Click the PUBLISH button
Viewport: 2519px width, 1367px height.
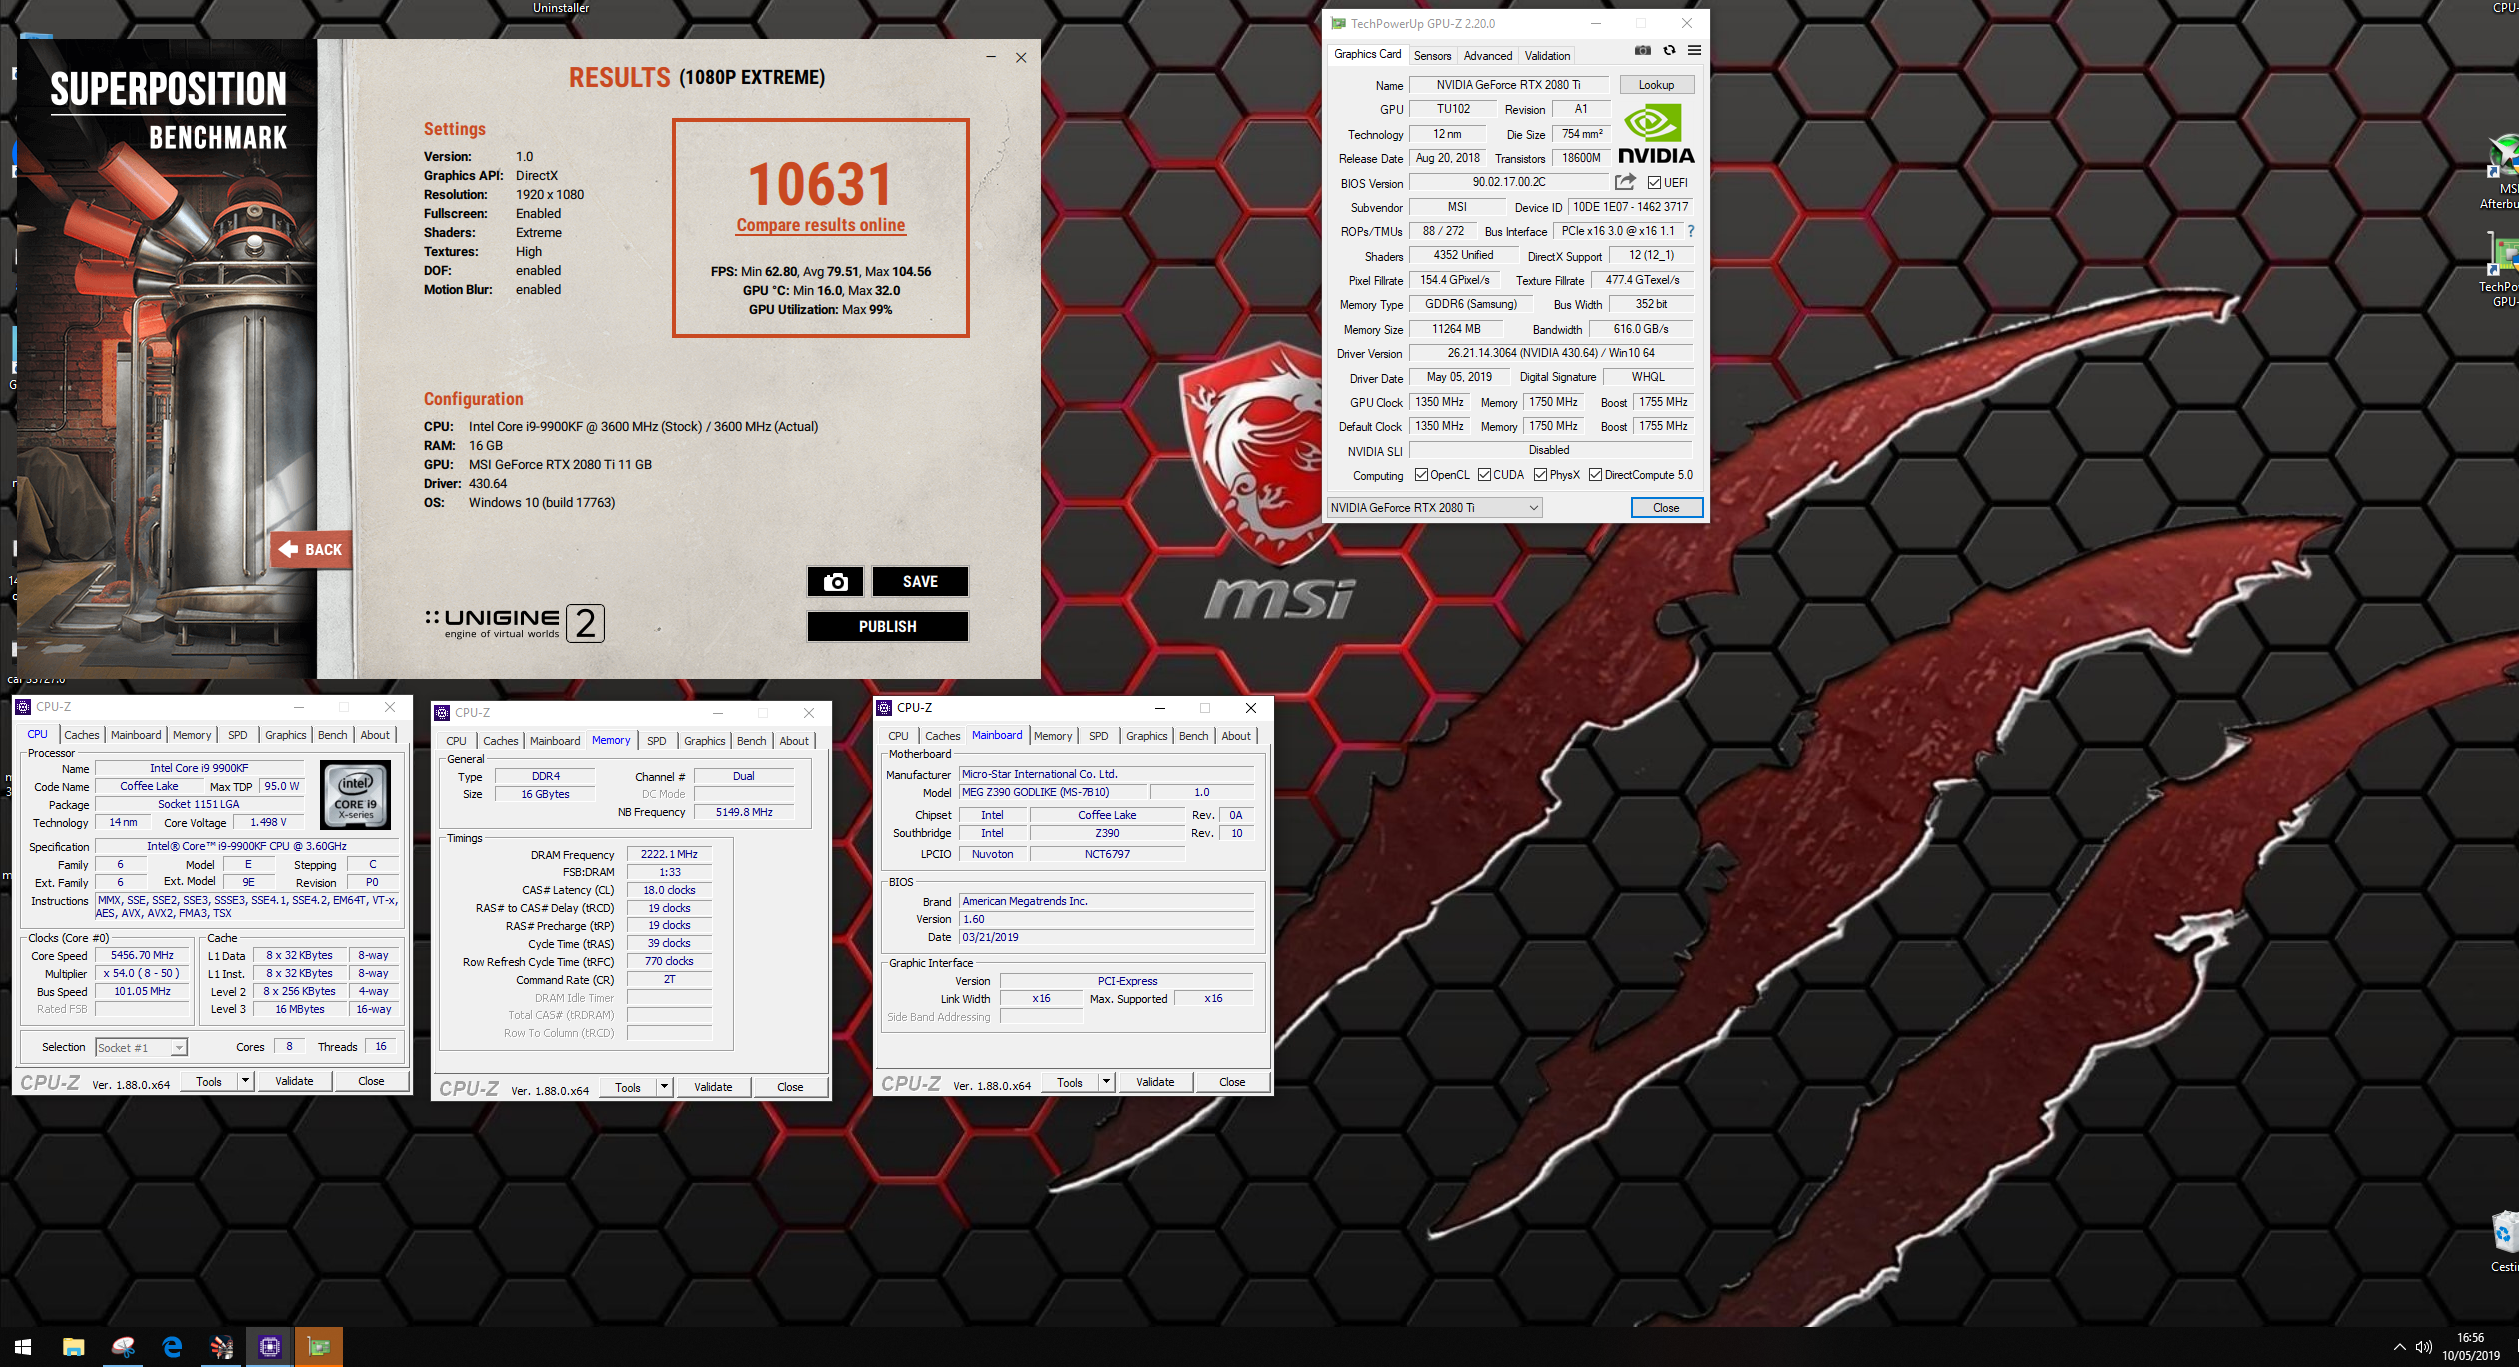click(887, 627)
